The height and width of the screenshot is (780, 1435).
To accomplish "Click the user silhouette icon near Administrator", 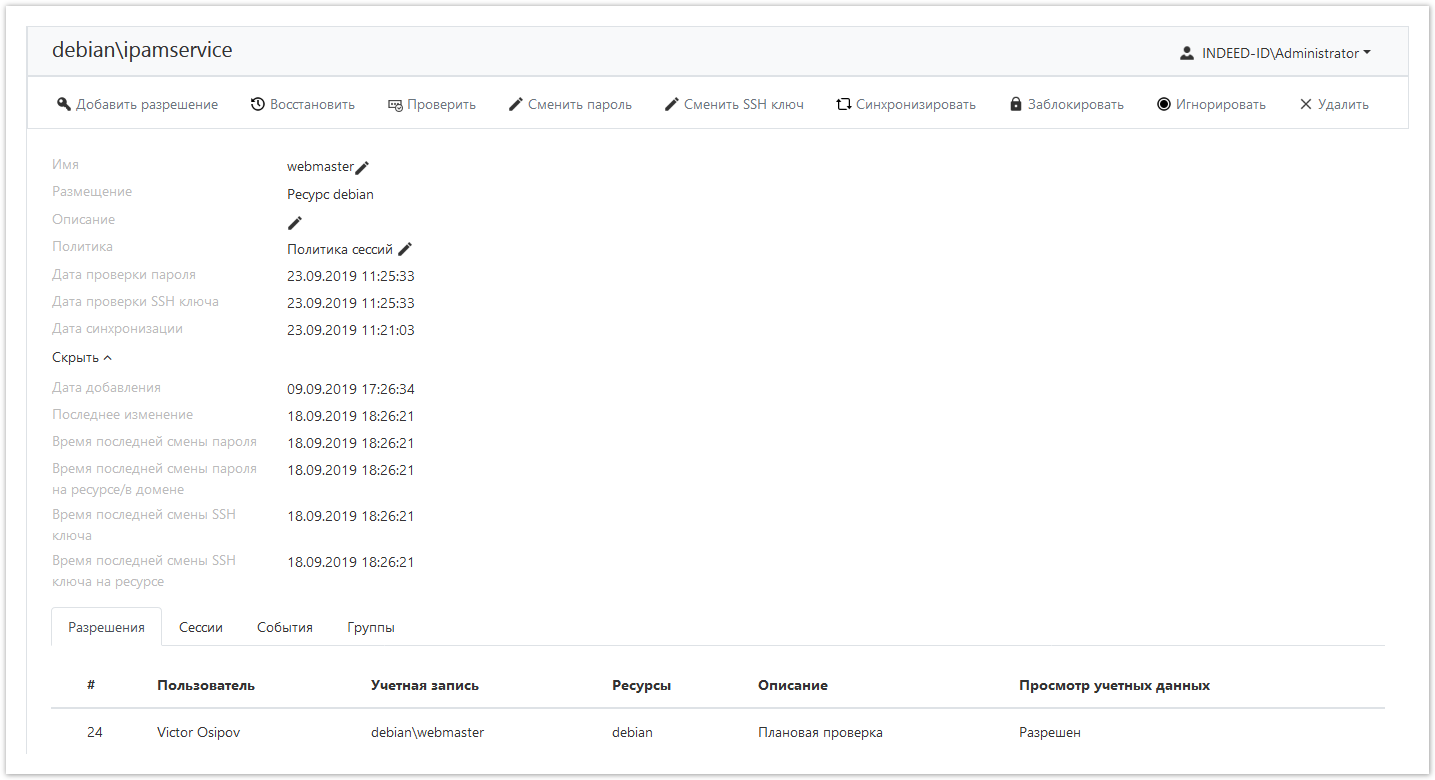I will [1187, 52].
